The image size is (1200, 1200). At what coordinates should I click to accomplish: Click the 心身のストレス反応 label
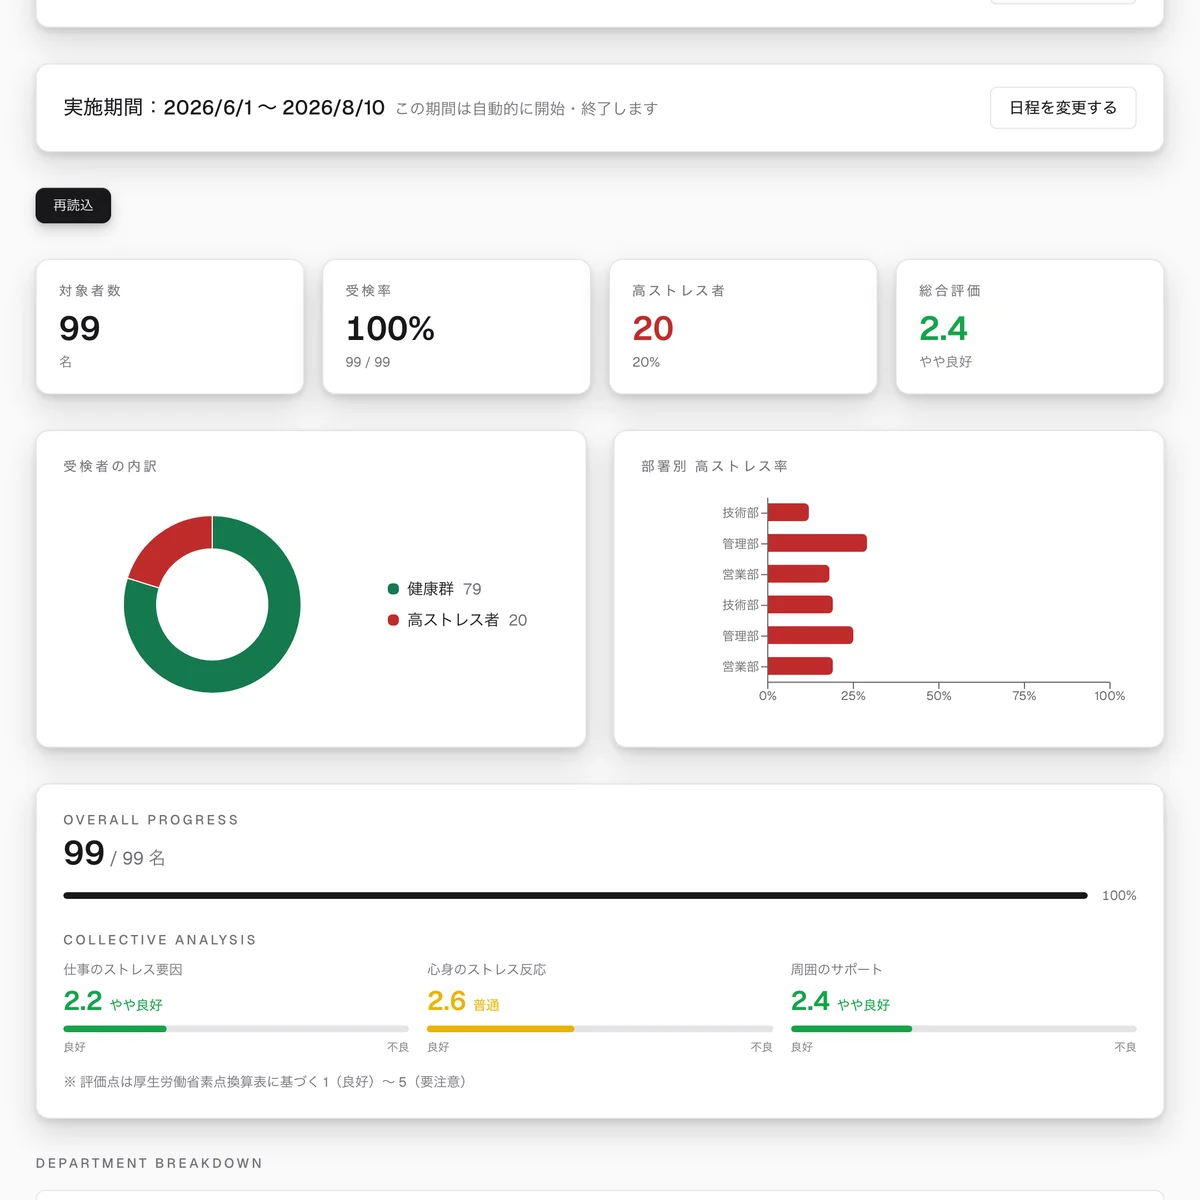click(487, 970)
